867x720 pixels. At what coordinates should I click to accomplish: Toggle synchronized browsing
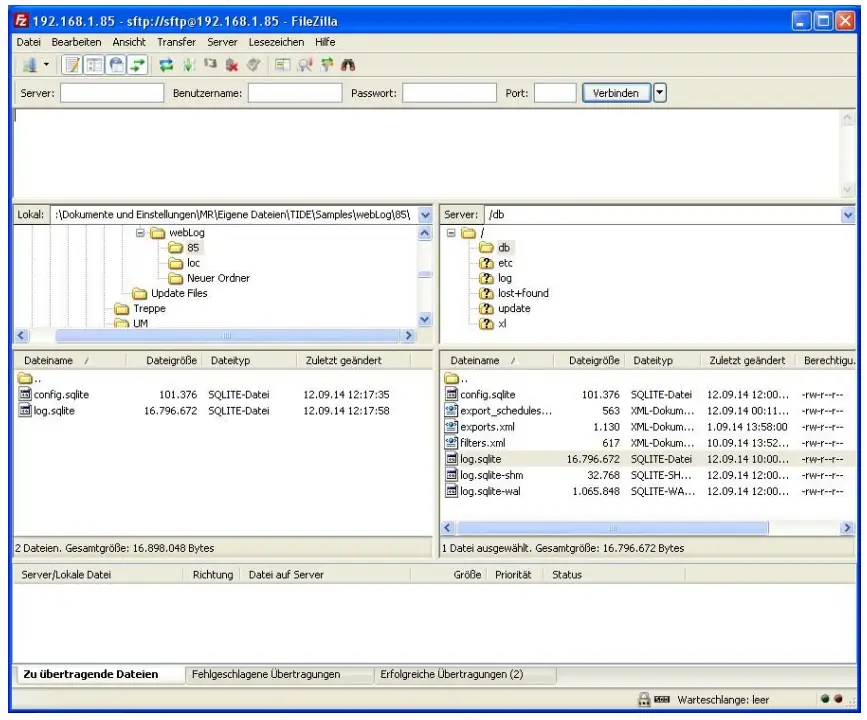pyautogui.click(x=324, y=66)
